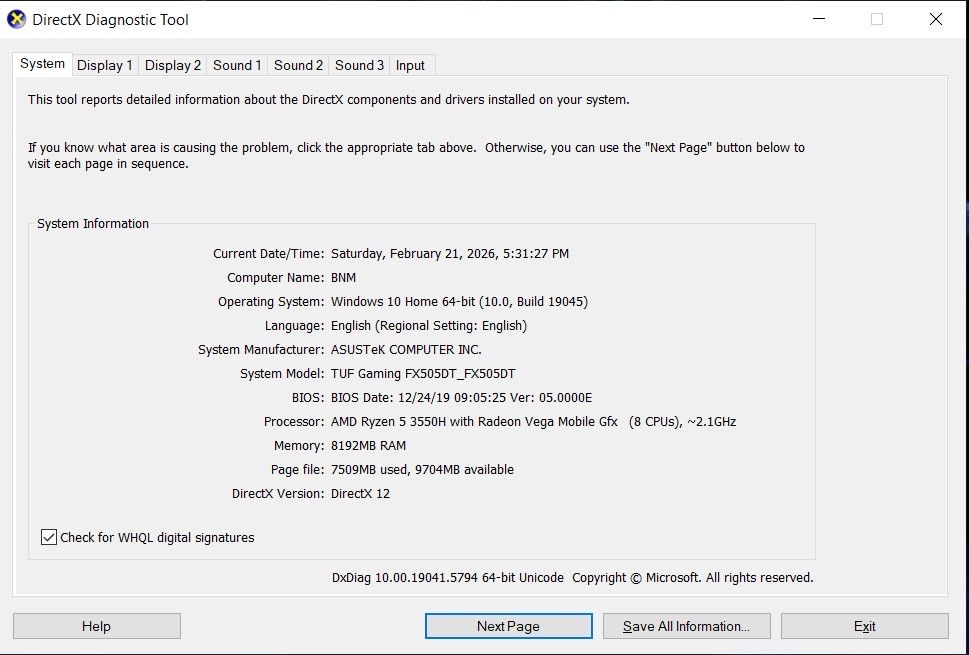Click system model 'TUF Gaming FX505DT_FX505DT'
969x655 pixels.
point(423,374)
